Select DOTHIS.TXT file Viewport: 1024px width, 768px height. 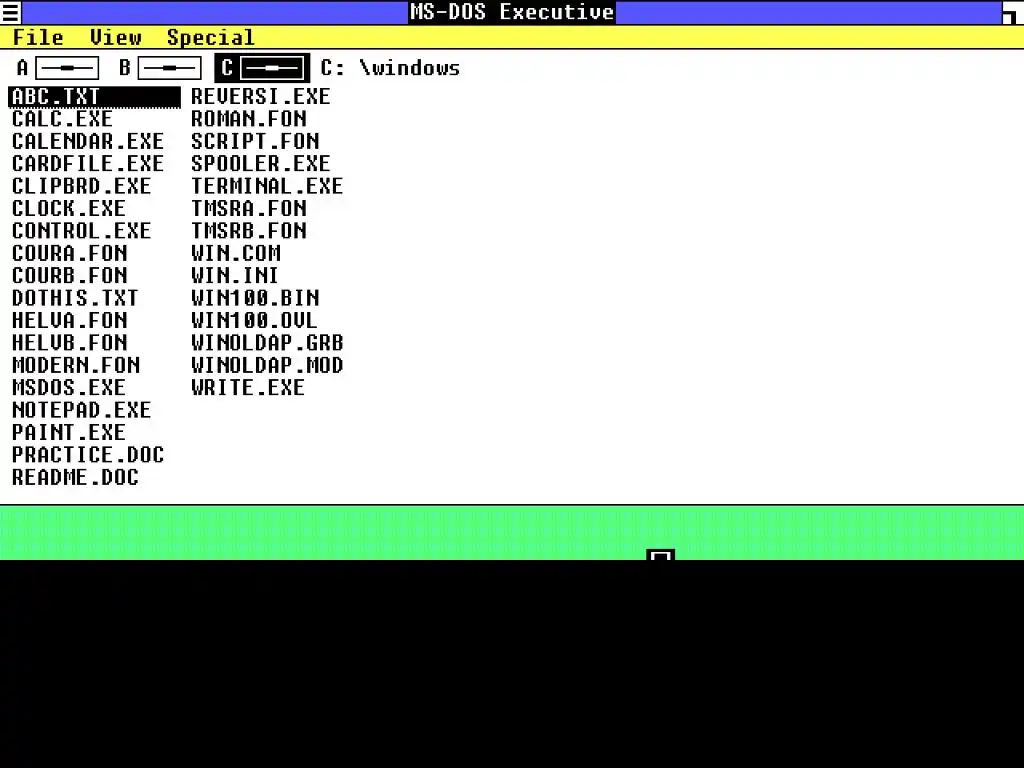tap(75, 298)
